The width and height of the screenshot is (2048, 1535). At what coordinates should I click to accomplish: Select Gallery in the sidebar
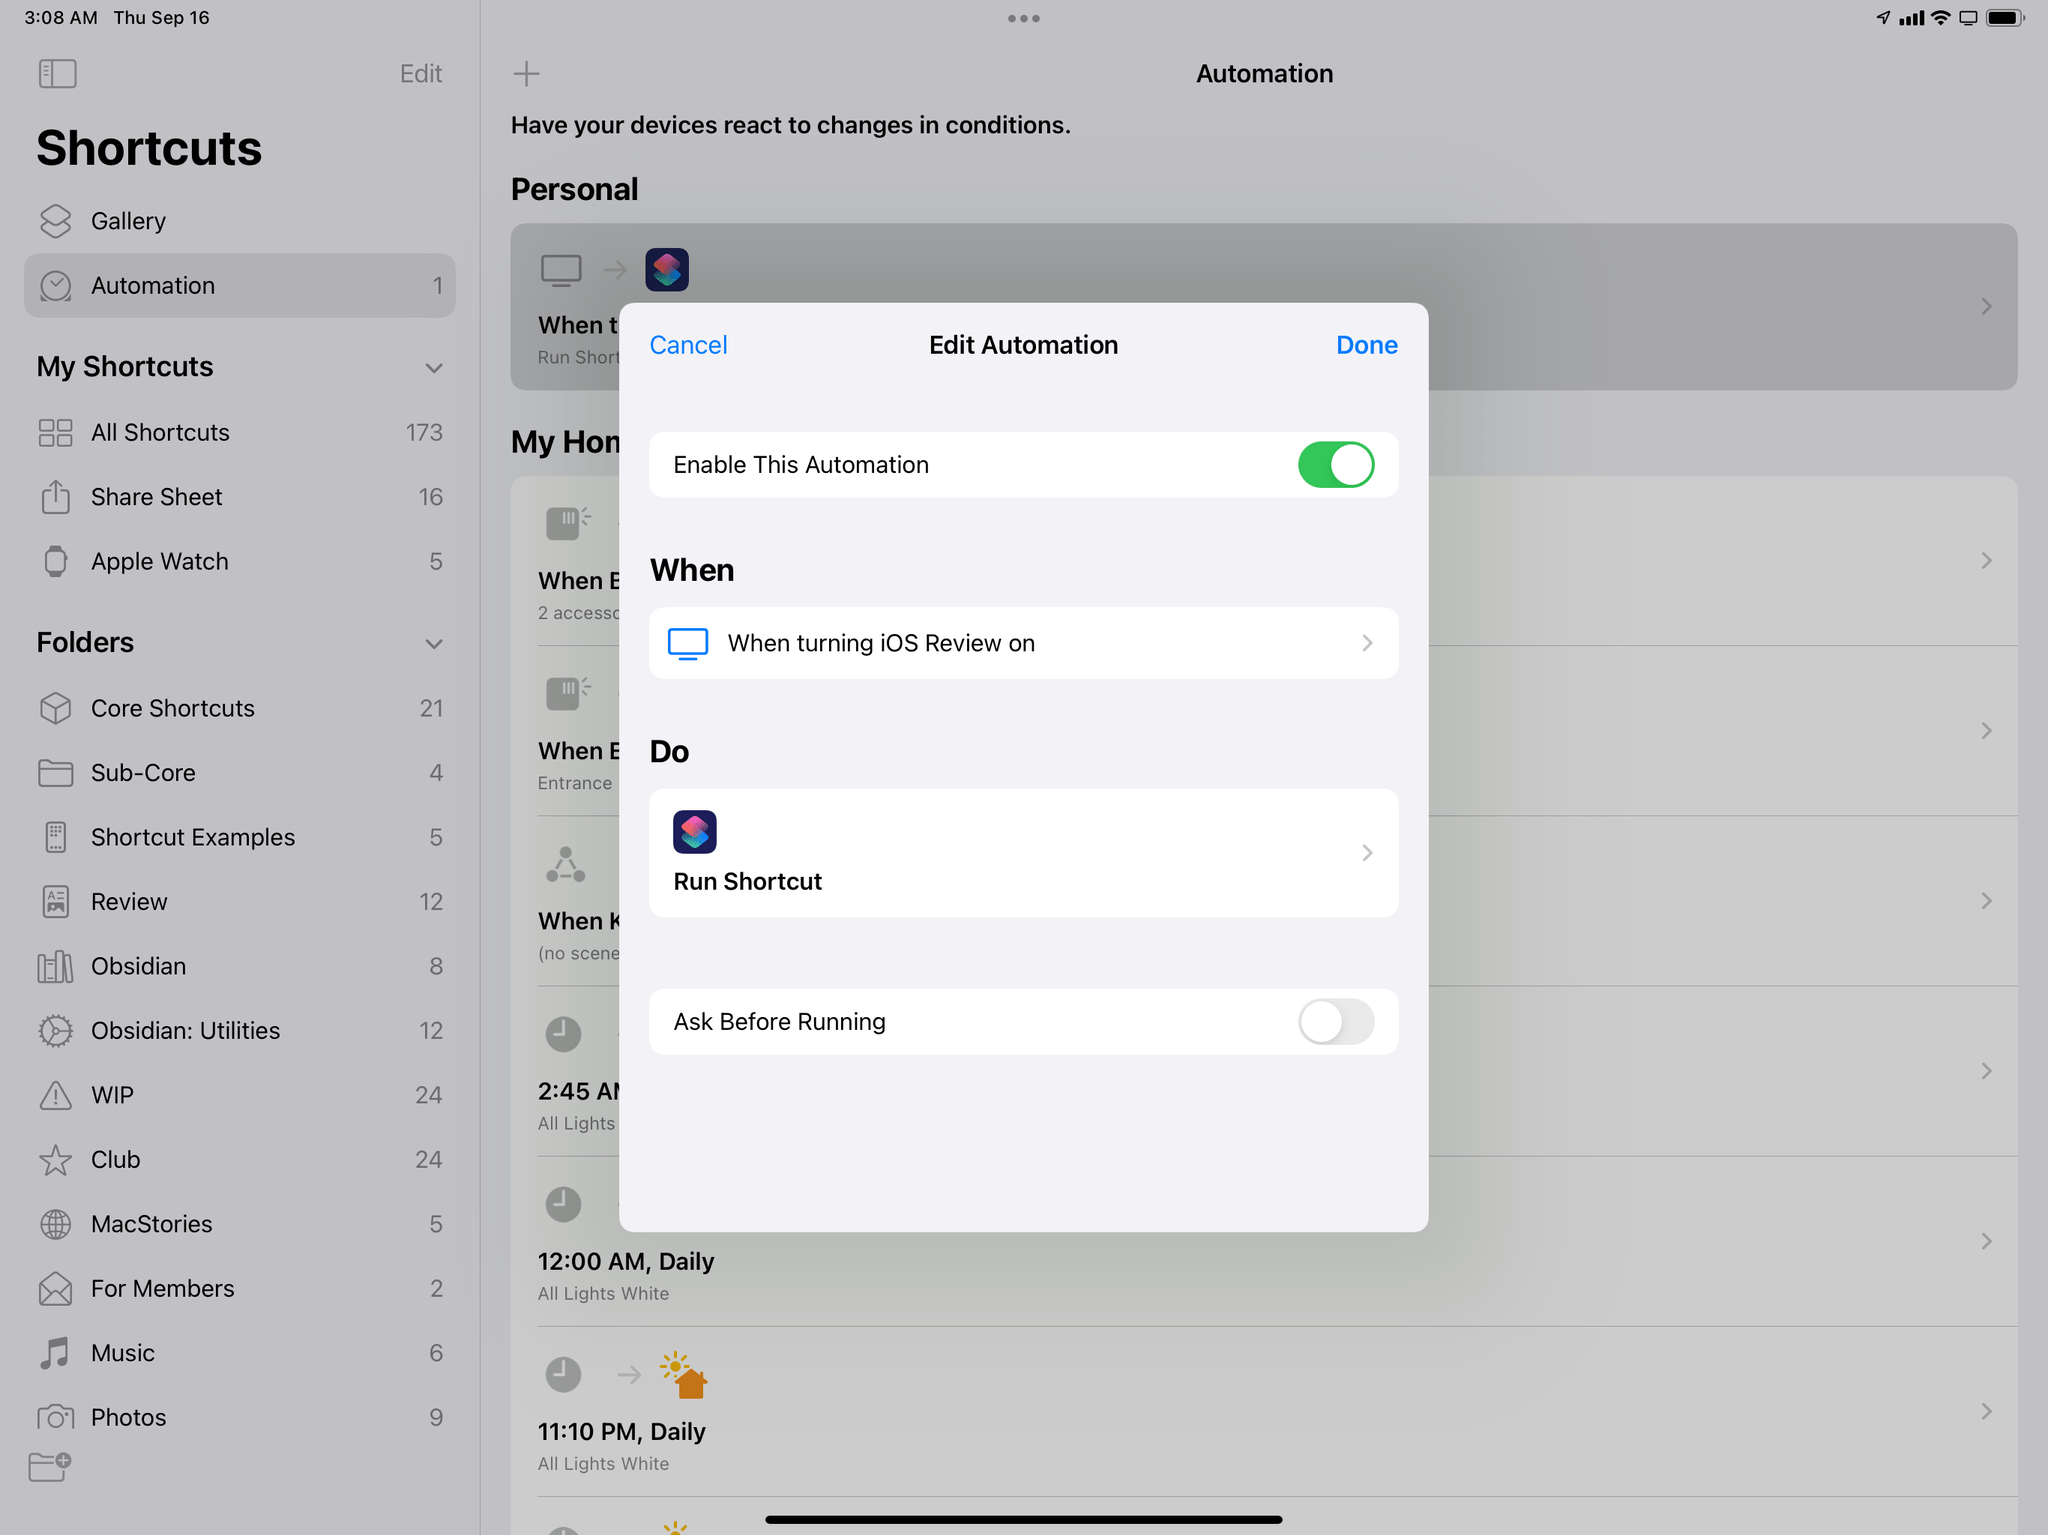click(x=240, y=221)
